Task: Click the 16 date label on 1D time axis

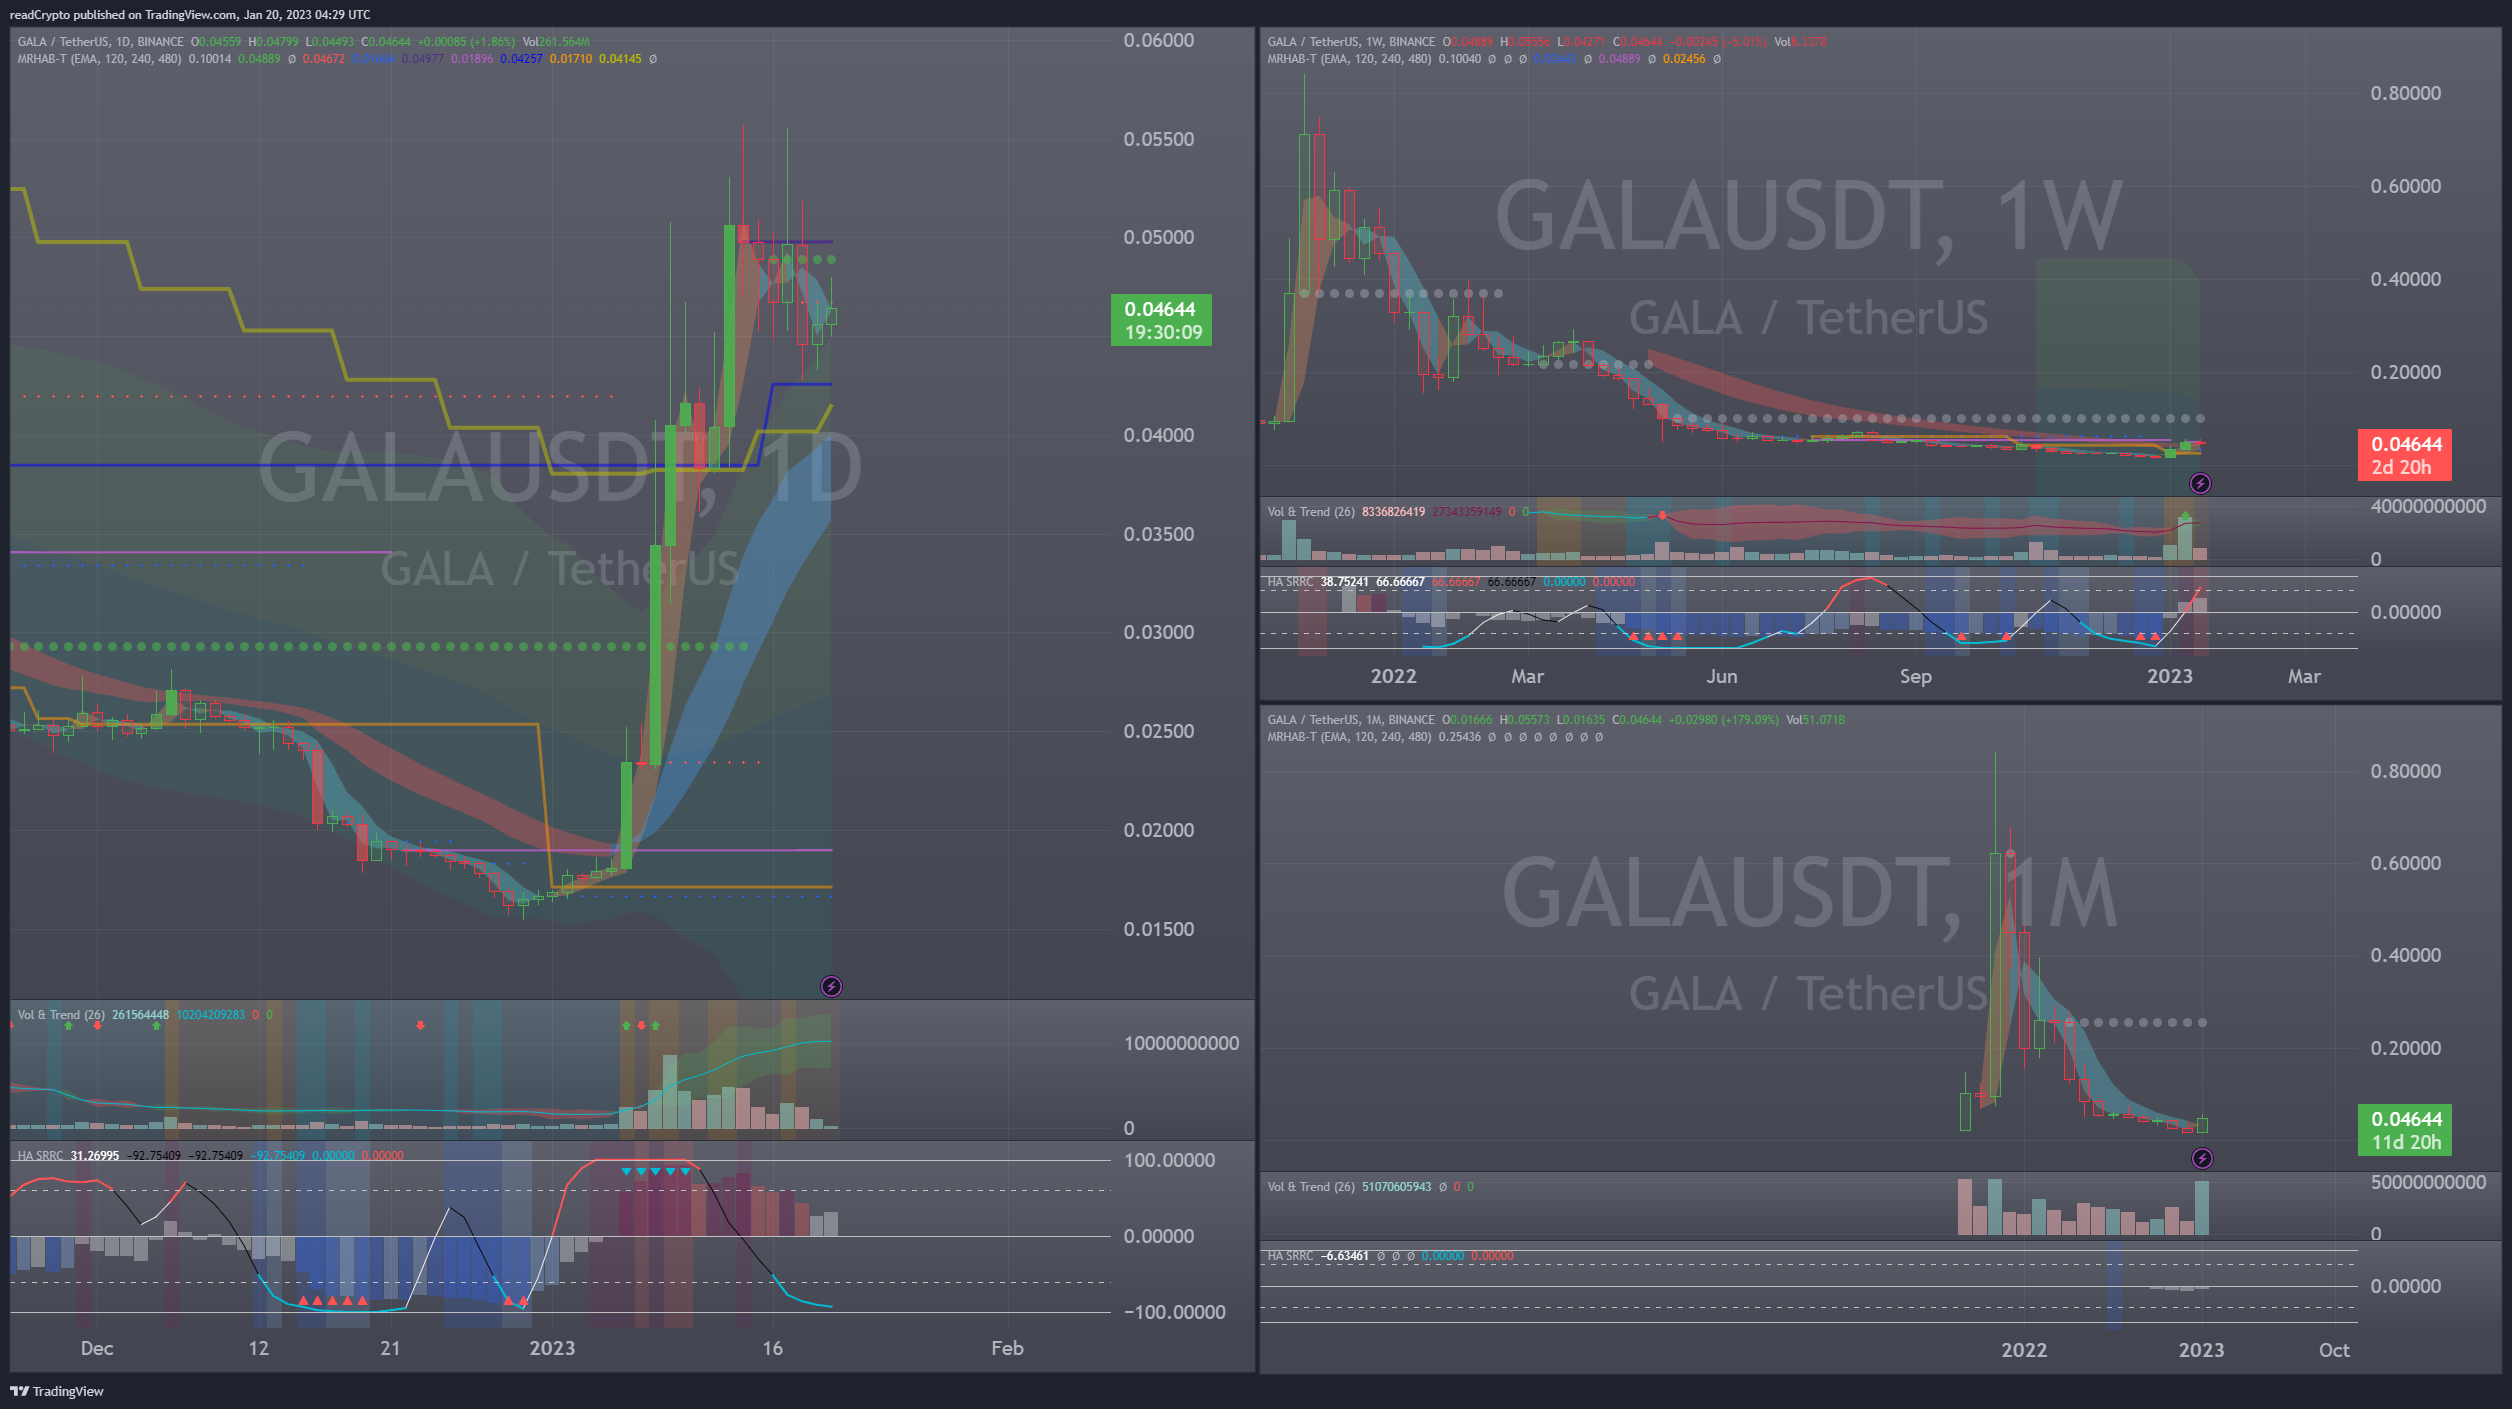Action: [x=773, y=1348]
